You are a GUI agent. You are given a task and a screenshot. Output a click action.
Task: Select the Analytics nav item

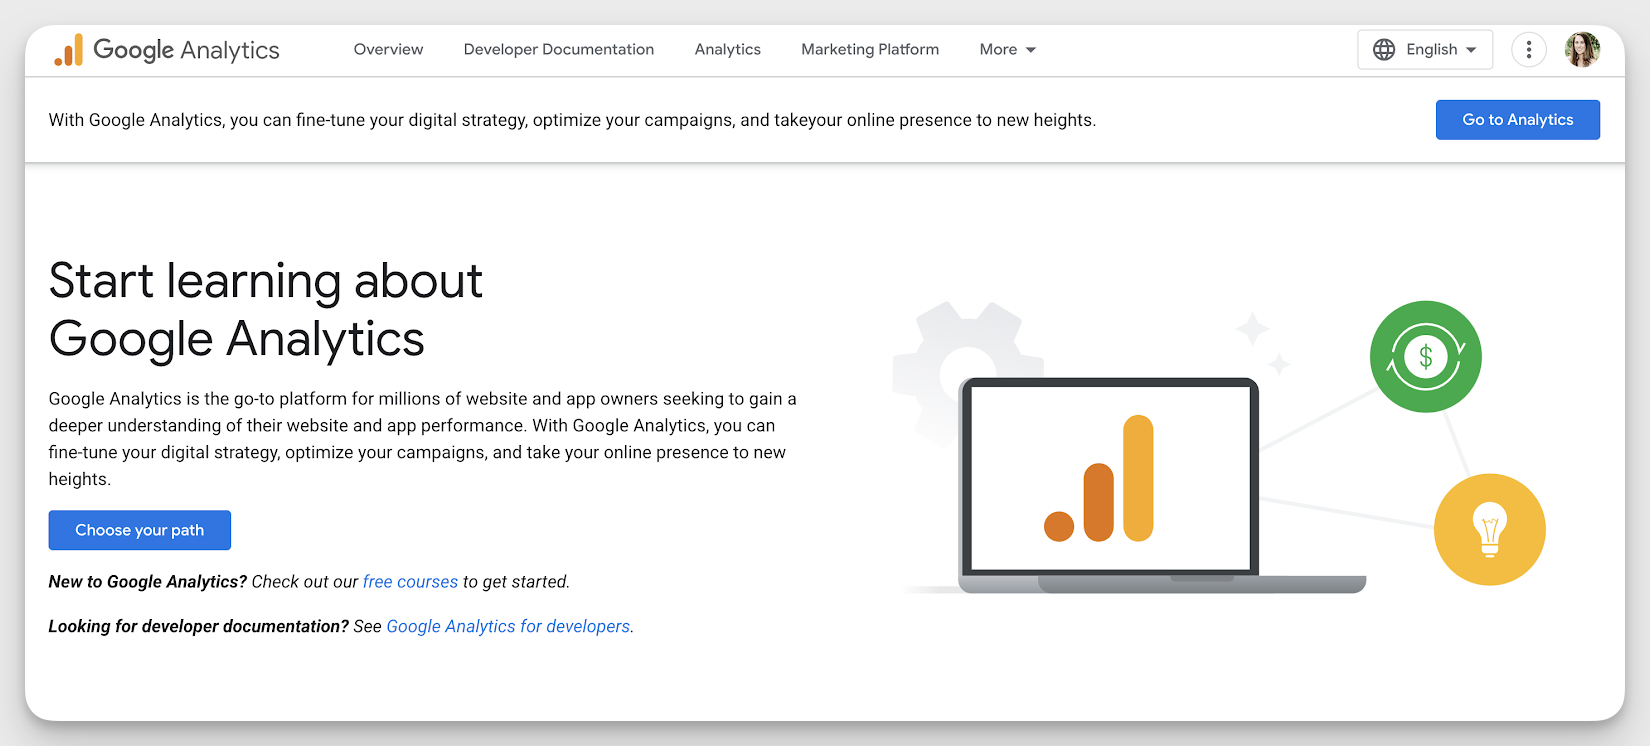click(x=728, y=50)
